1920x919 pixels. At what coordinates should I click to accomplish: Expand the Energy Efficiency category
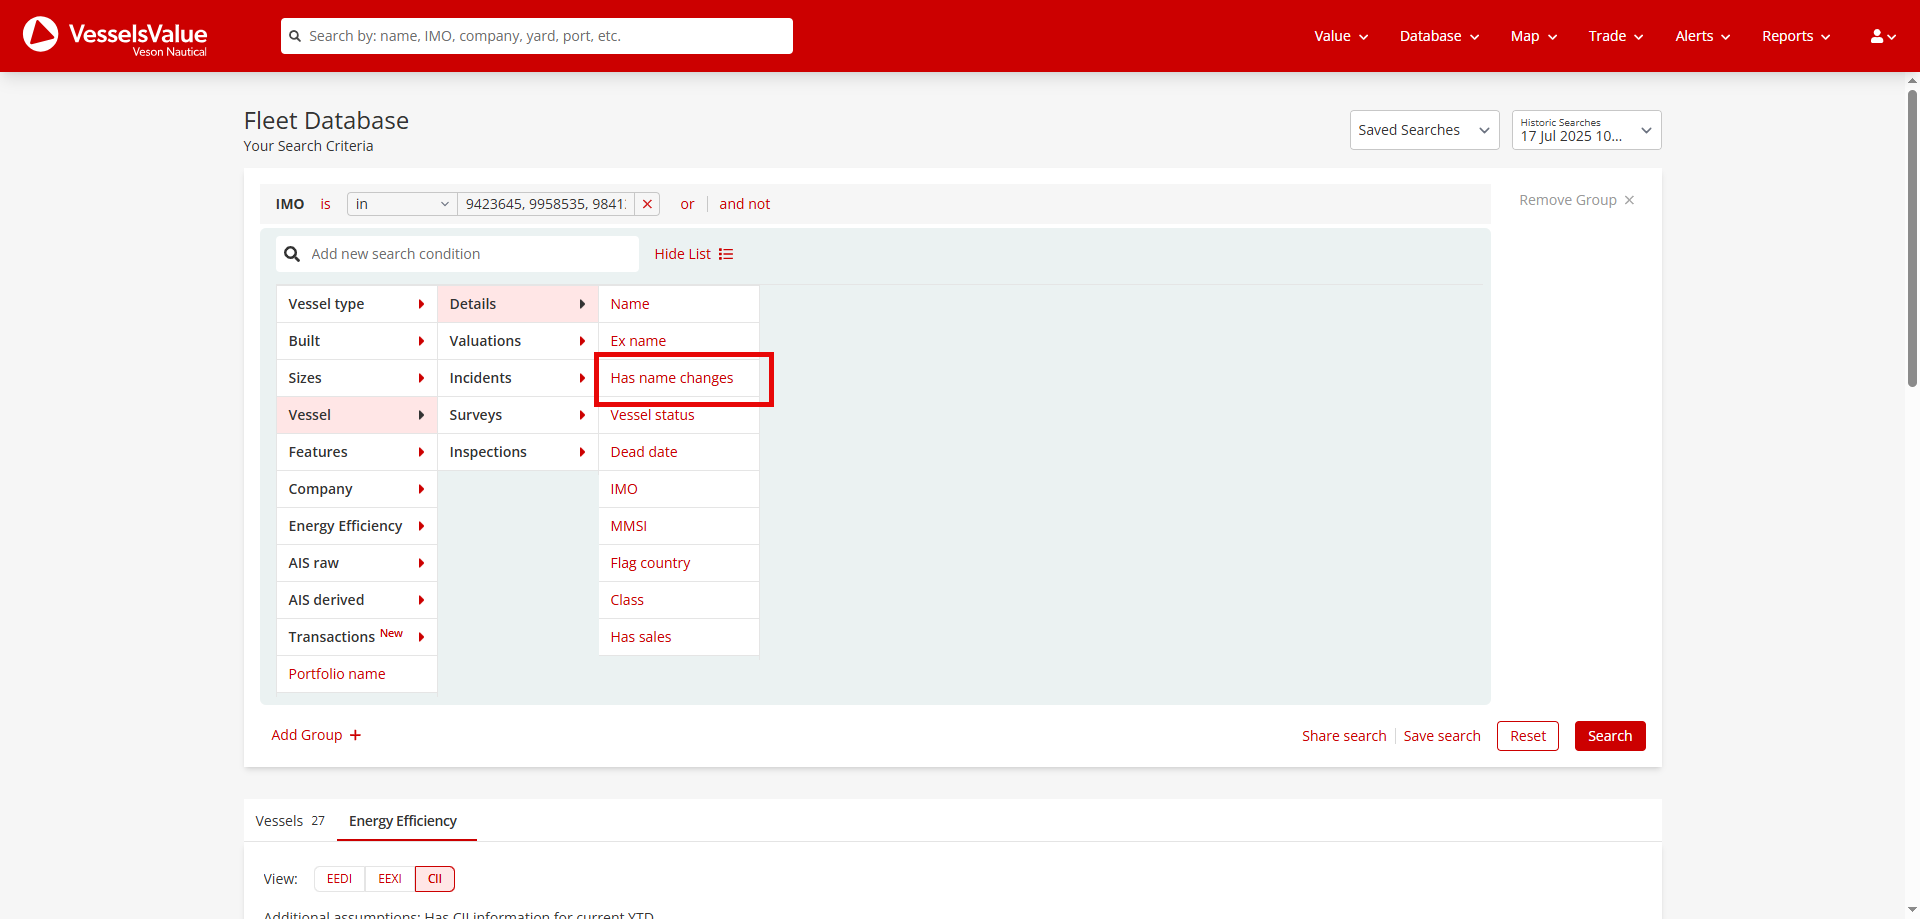tap(356, 526)
